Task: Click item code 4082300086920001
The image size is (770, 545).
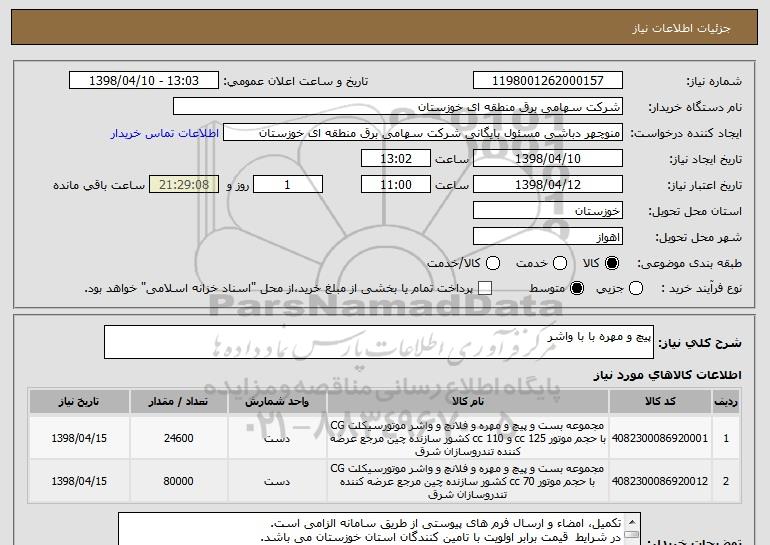Action: [660, 438]
